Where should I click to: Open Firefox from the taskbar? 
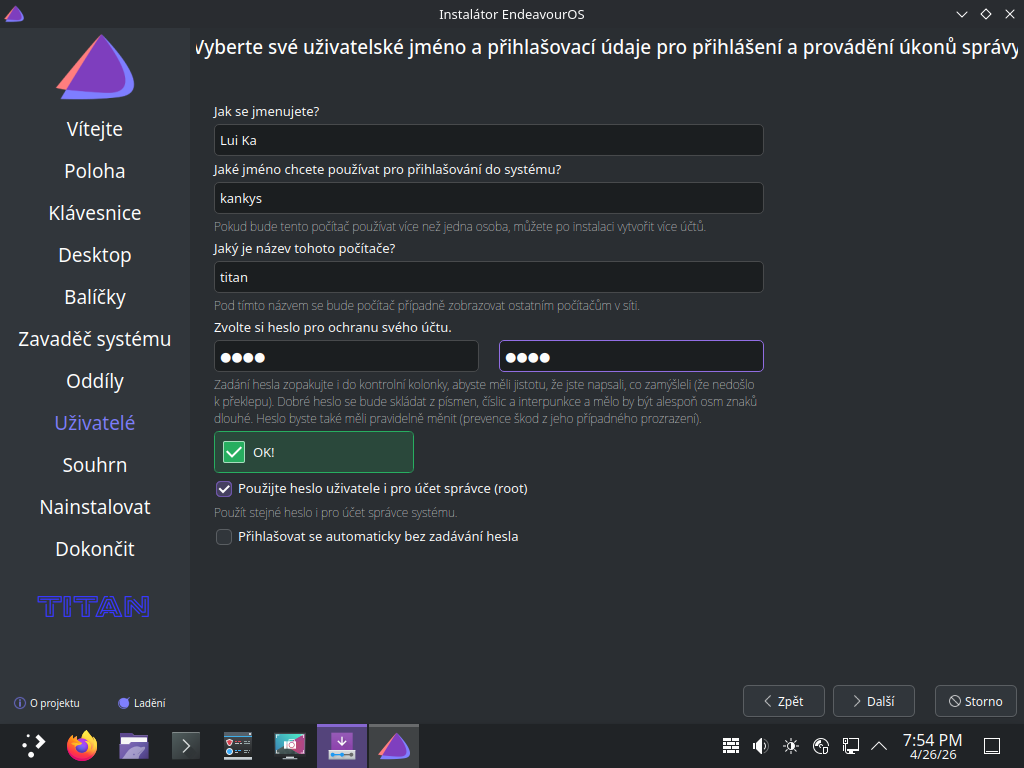[83, 745]
